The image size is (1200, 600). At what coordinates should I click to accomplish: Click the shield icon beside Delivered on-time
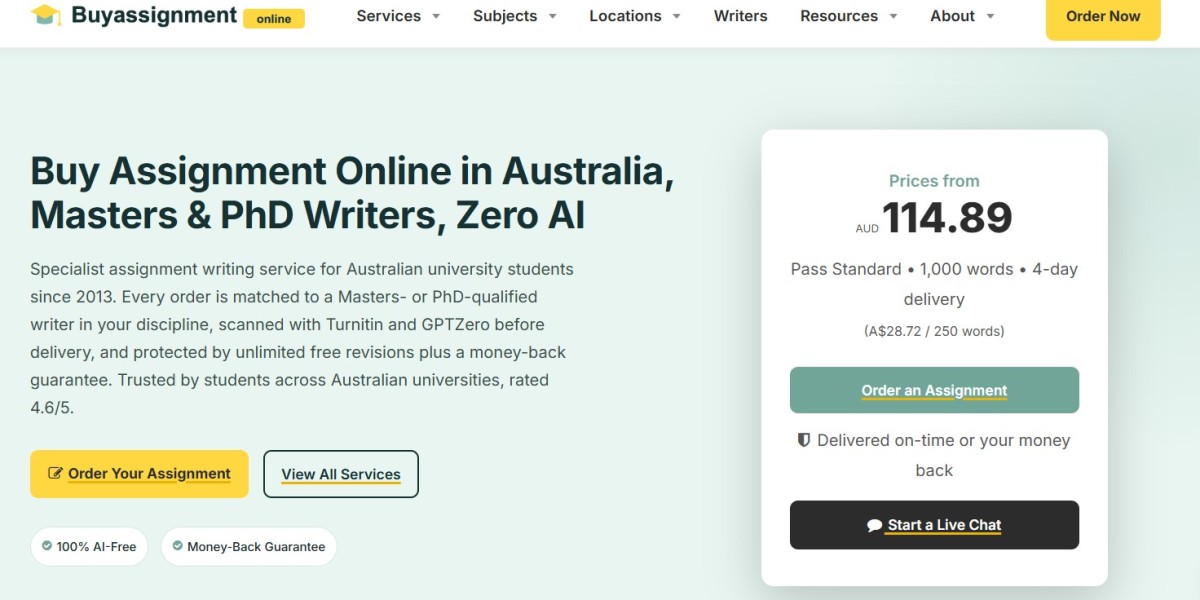(x=803, y=440)
